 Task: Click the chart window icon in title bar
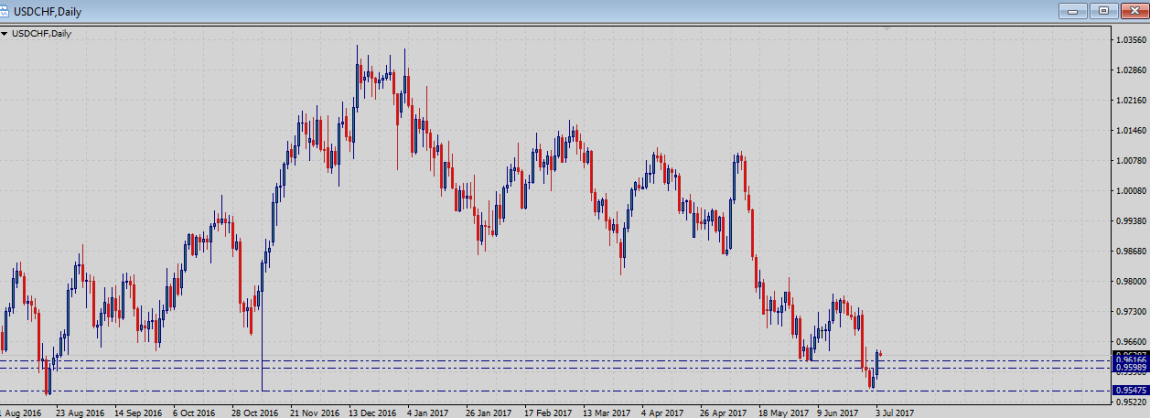pos(6,10)
